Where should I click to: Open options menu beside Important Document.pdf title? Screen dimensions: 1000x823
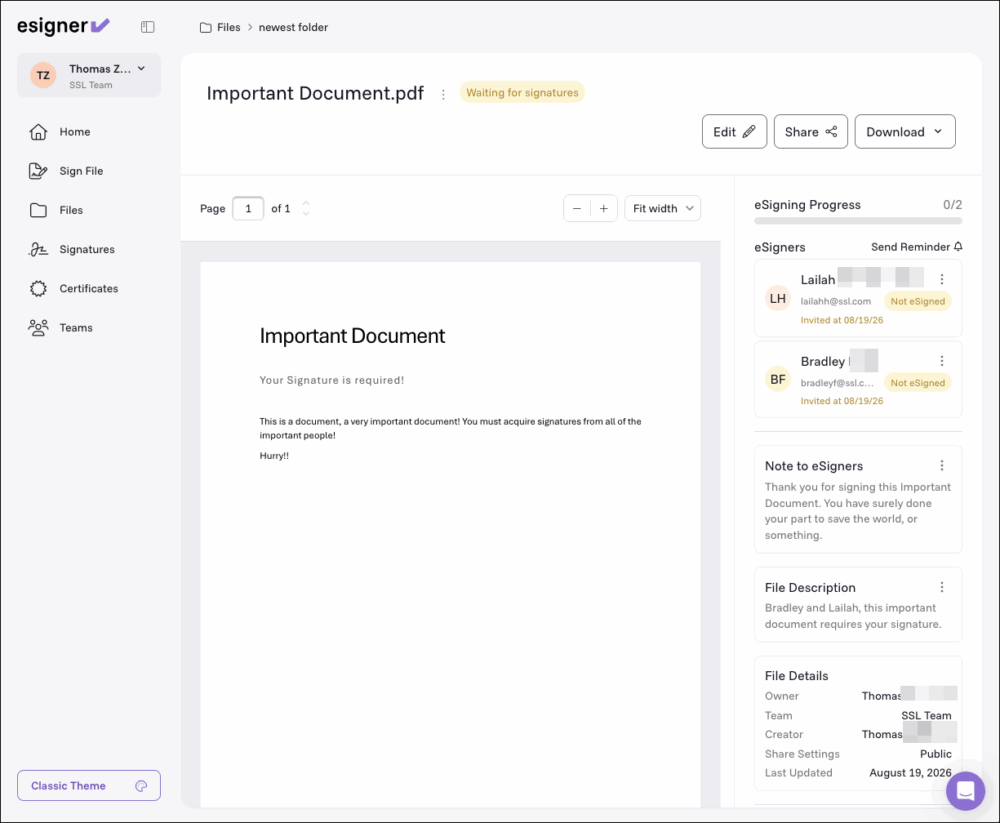click(x=443, y=94)
